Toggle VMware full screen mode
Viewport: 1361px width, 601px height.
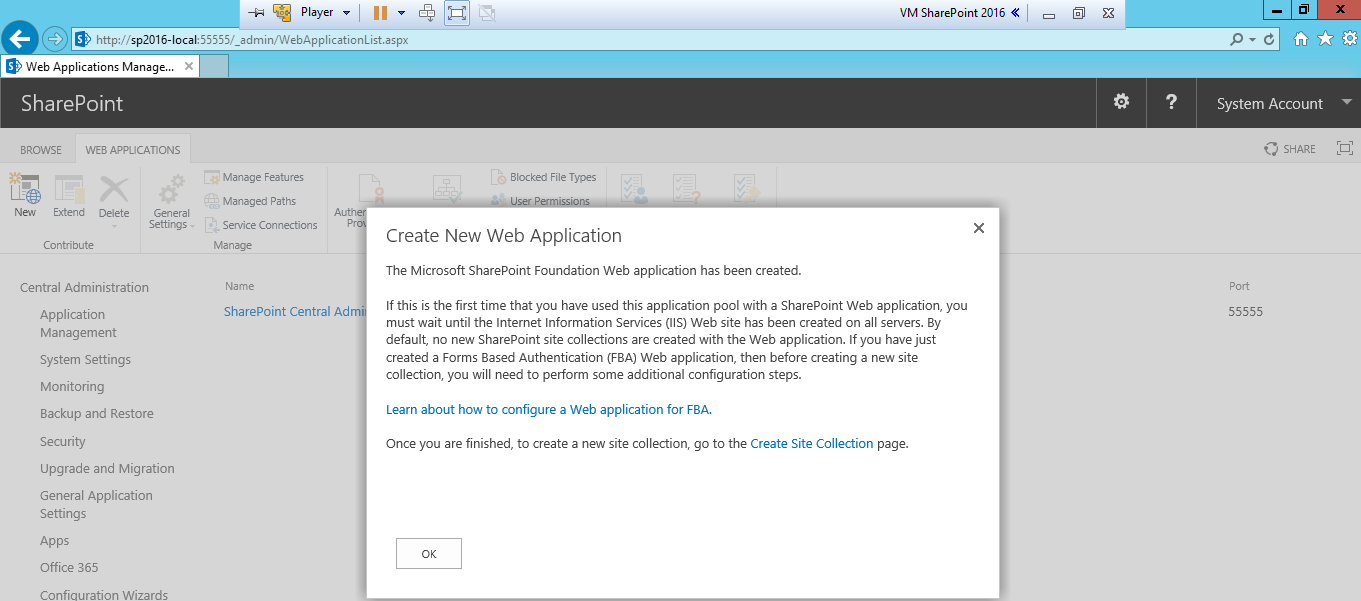(x=457, y=13)
